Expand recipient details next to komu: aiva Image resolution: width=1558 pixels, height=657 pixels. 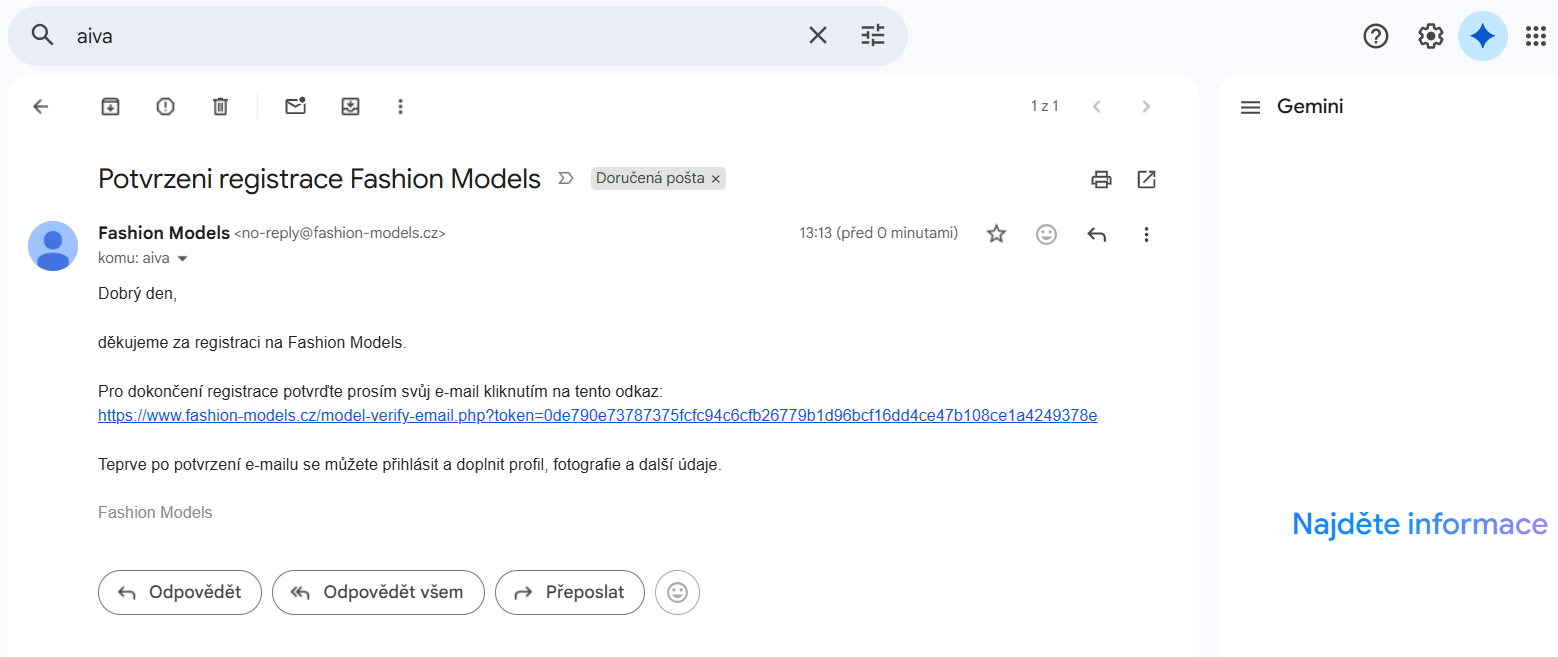[x=182, y=258]
